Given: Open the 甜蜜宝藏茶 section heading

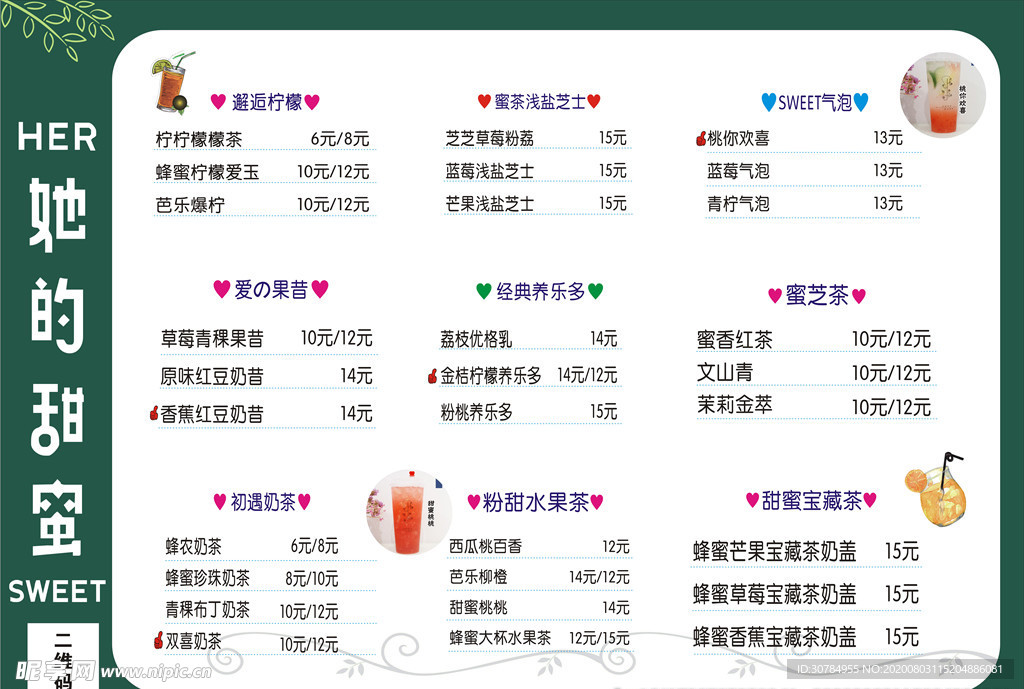Looking at the screenshot, I should coord(807,498).
